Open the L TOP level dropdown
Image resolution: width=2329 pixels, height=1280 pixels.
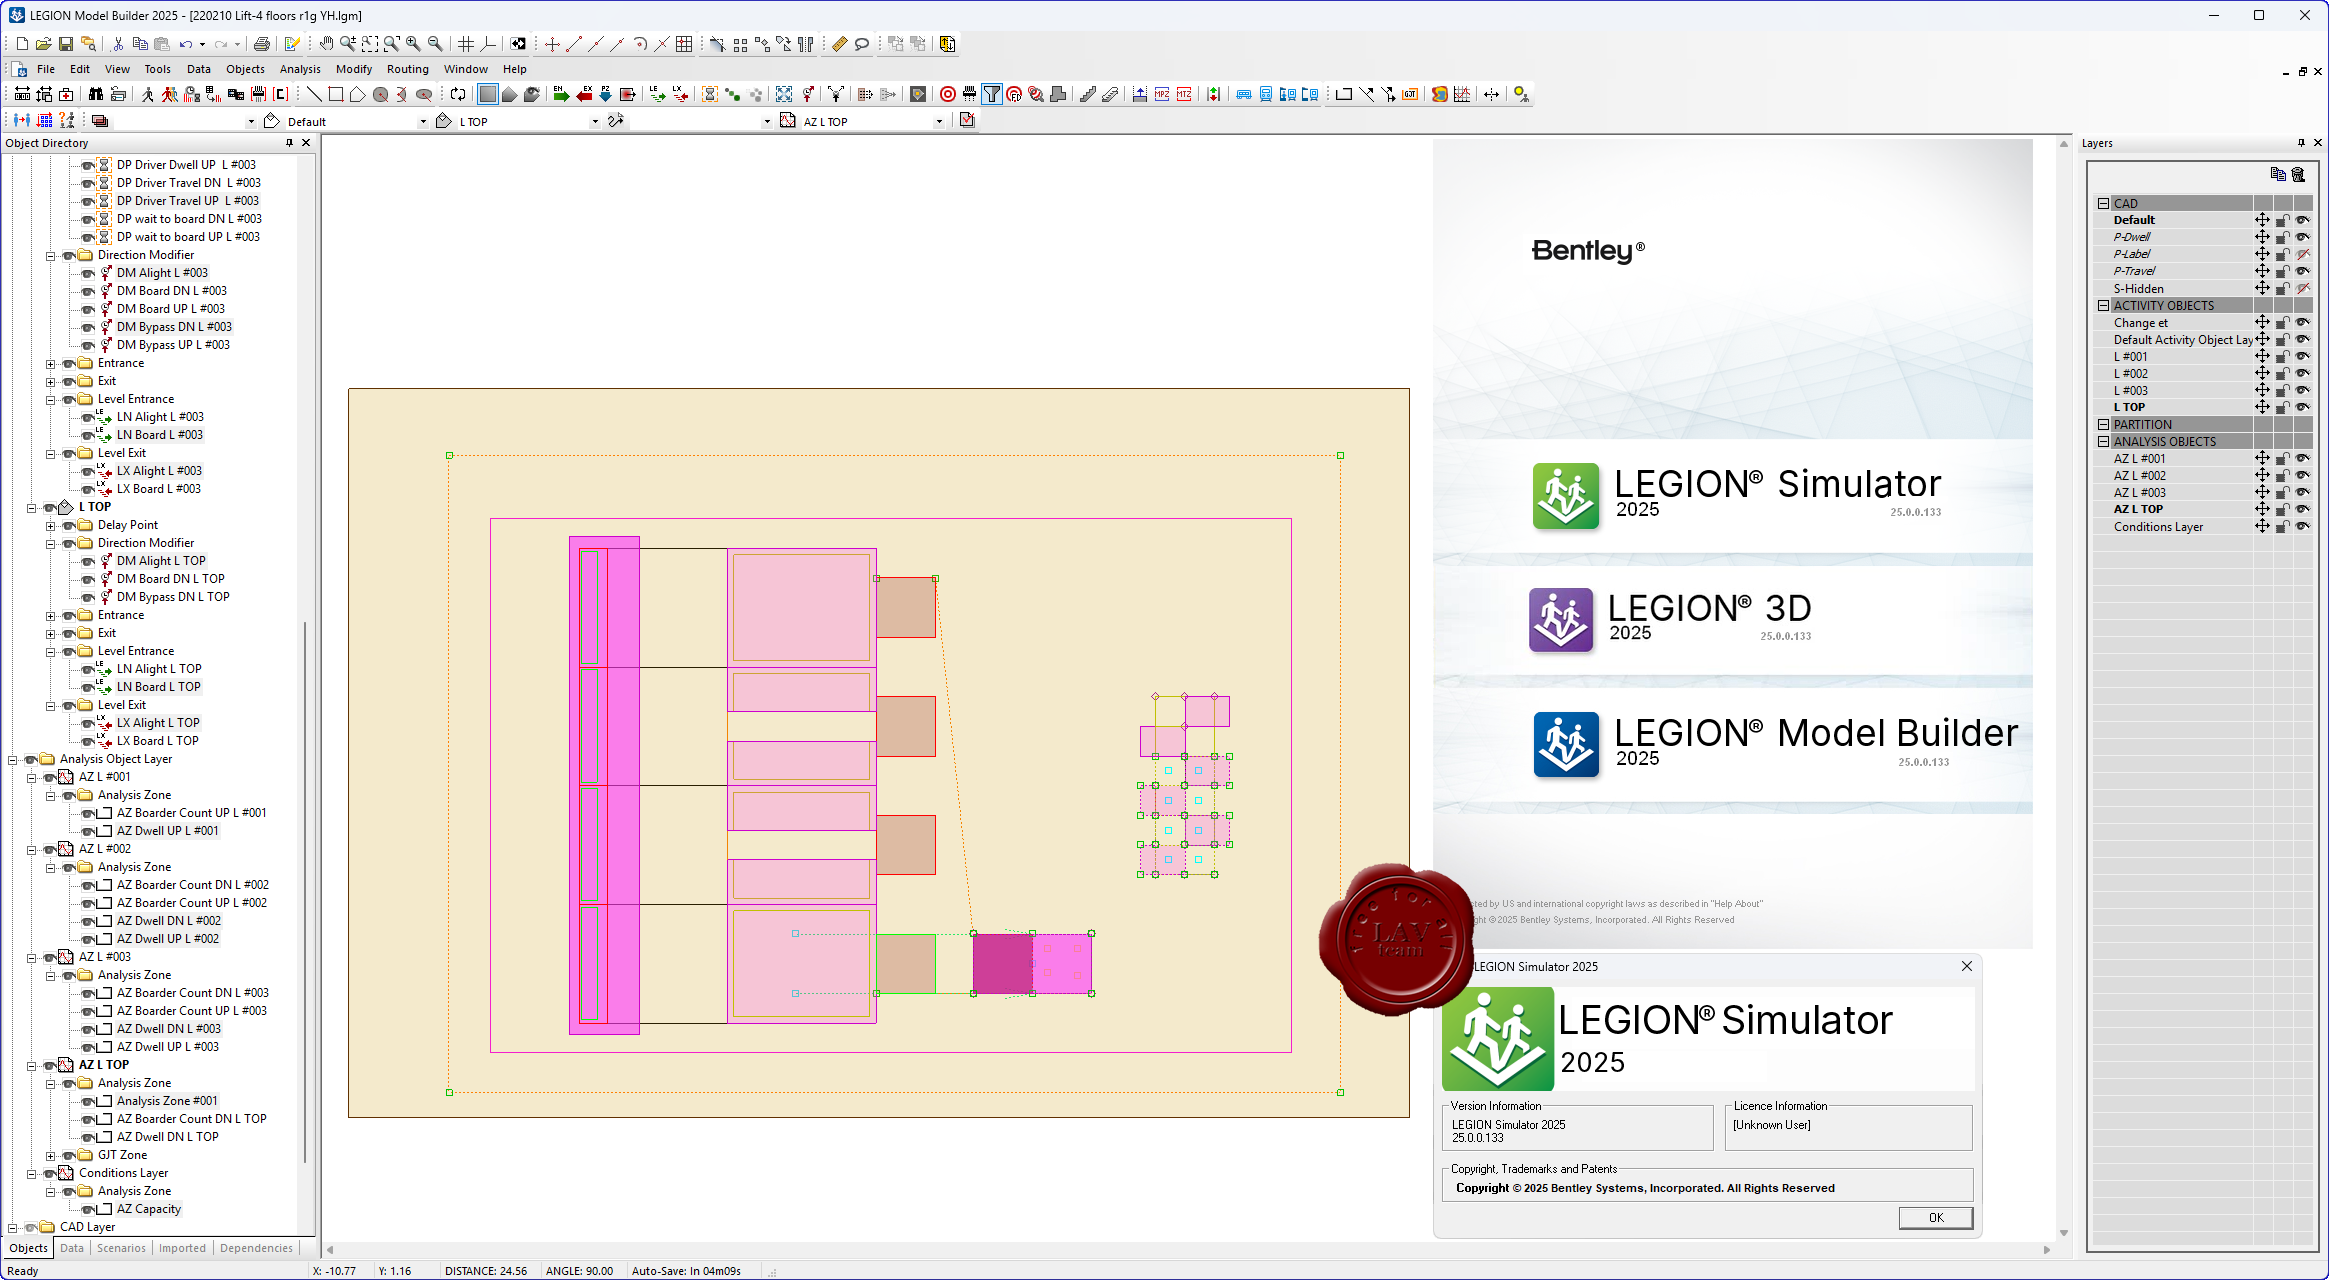pyautogui.click(x=595, y=121)
